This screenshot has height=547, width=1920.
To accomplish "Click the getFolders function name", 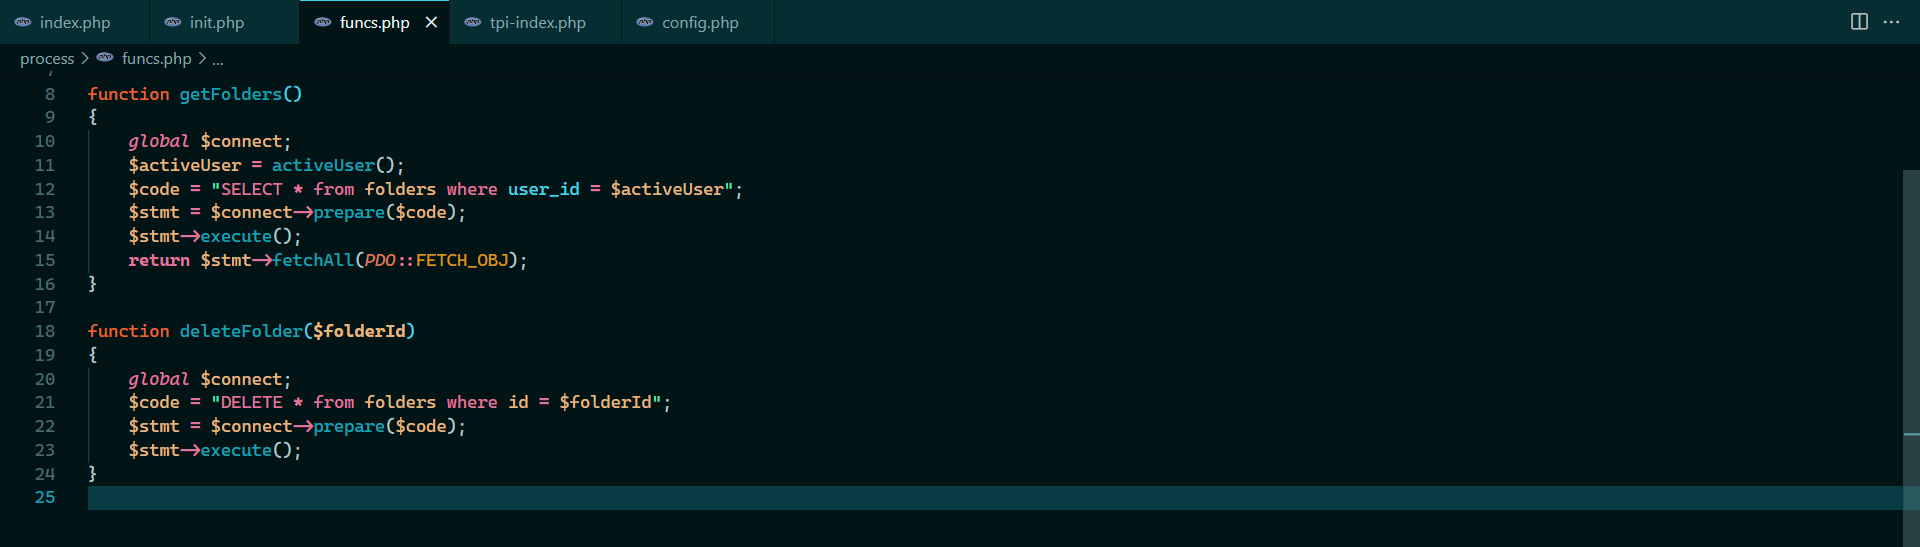I will pos(231,94).
